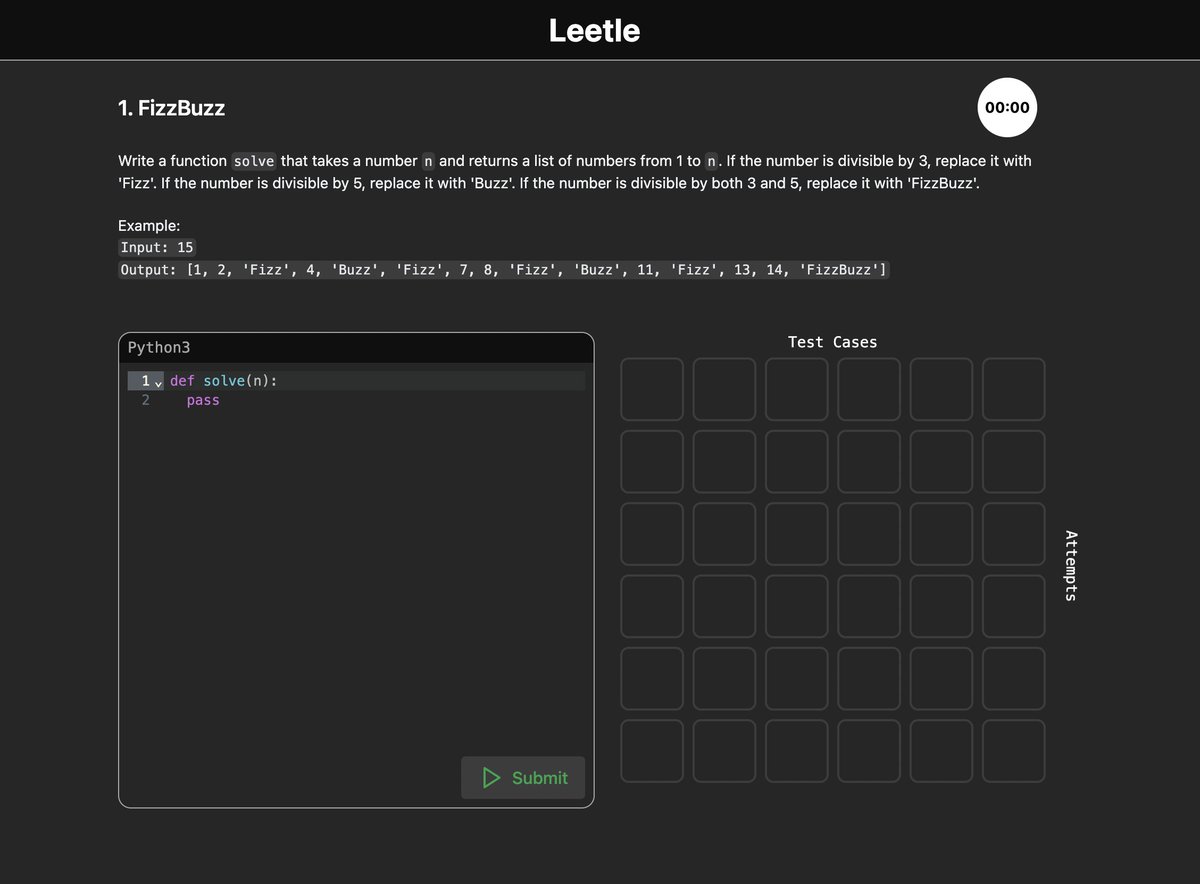
Task: Select last test case box in bottom row
Action: coord(1014,751)
